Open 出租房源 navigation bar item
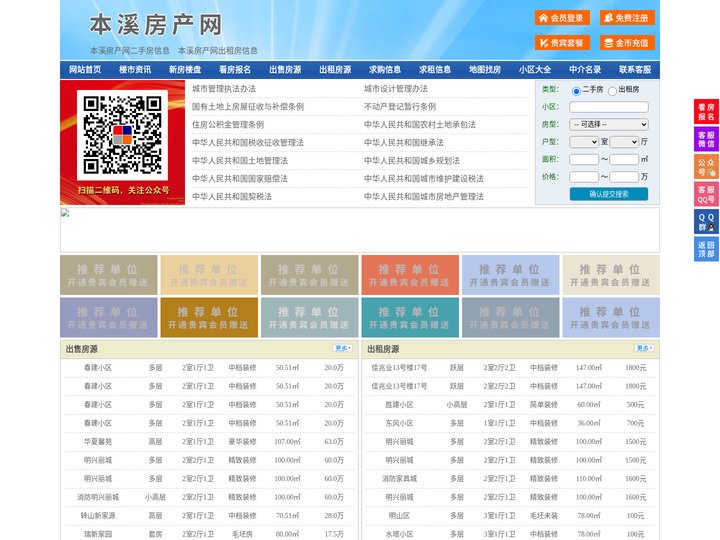The width and height of the screenshot is (720, 540). click(335, 70)
